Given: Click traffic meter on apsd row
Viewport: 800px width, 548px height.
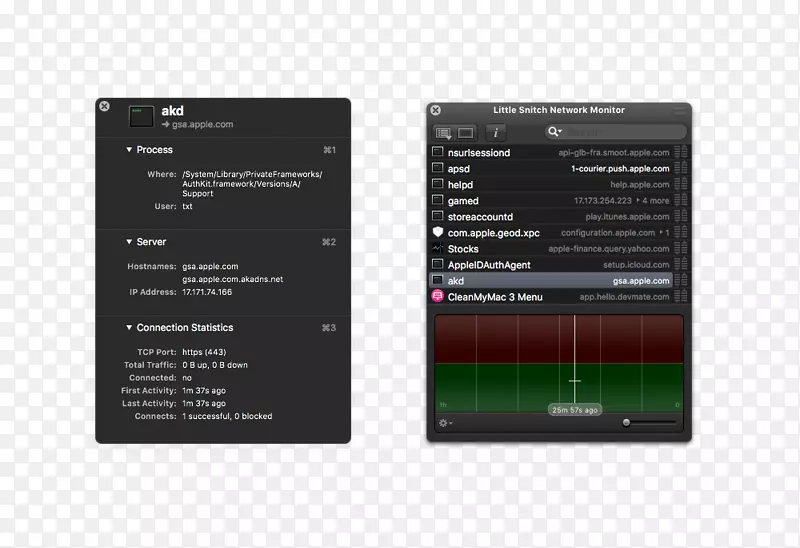Looking at the screenshot, I should pyautogui.click(x=681, y=168).
